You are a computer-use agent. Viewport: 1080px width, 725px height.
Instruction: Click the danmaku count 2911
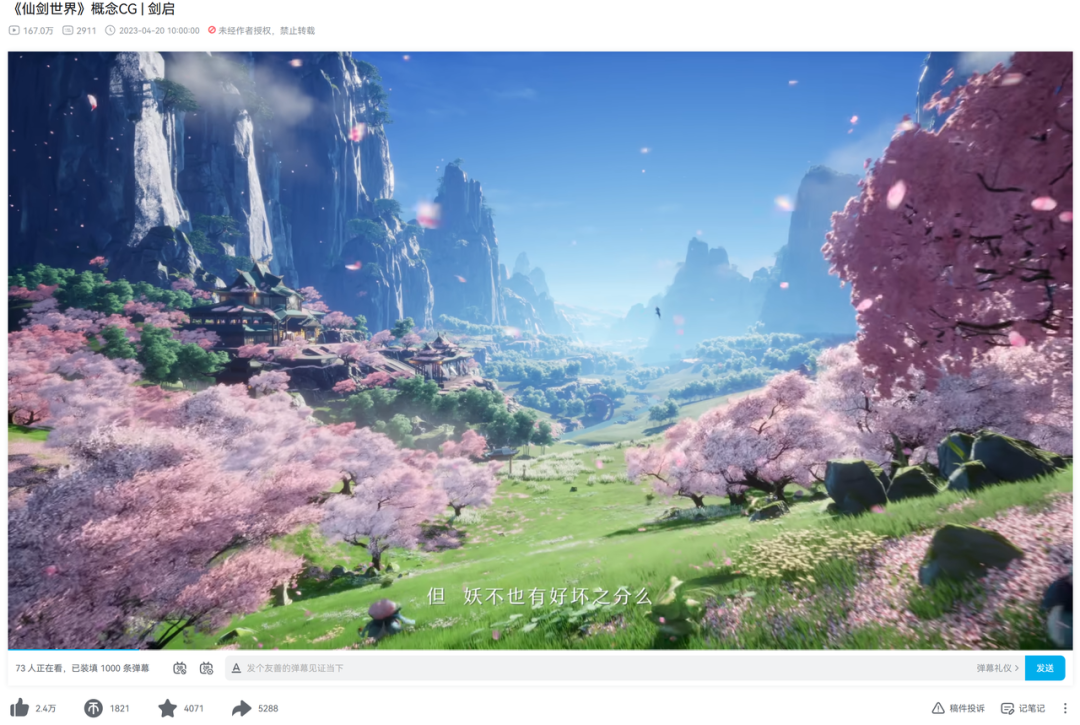[x=79, y=30]
